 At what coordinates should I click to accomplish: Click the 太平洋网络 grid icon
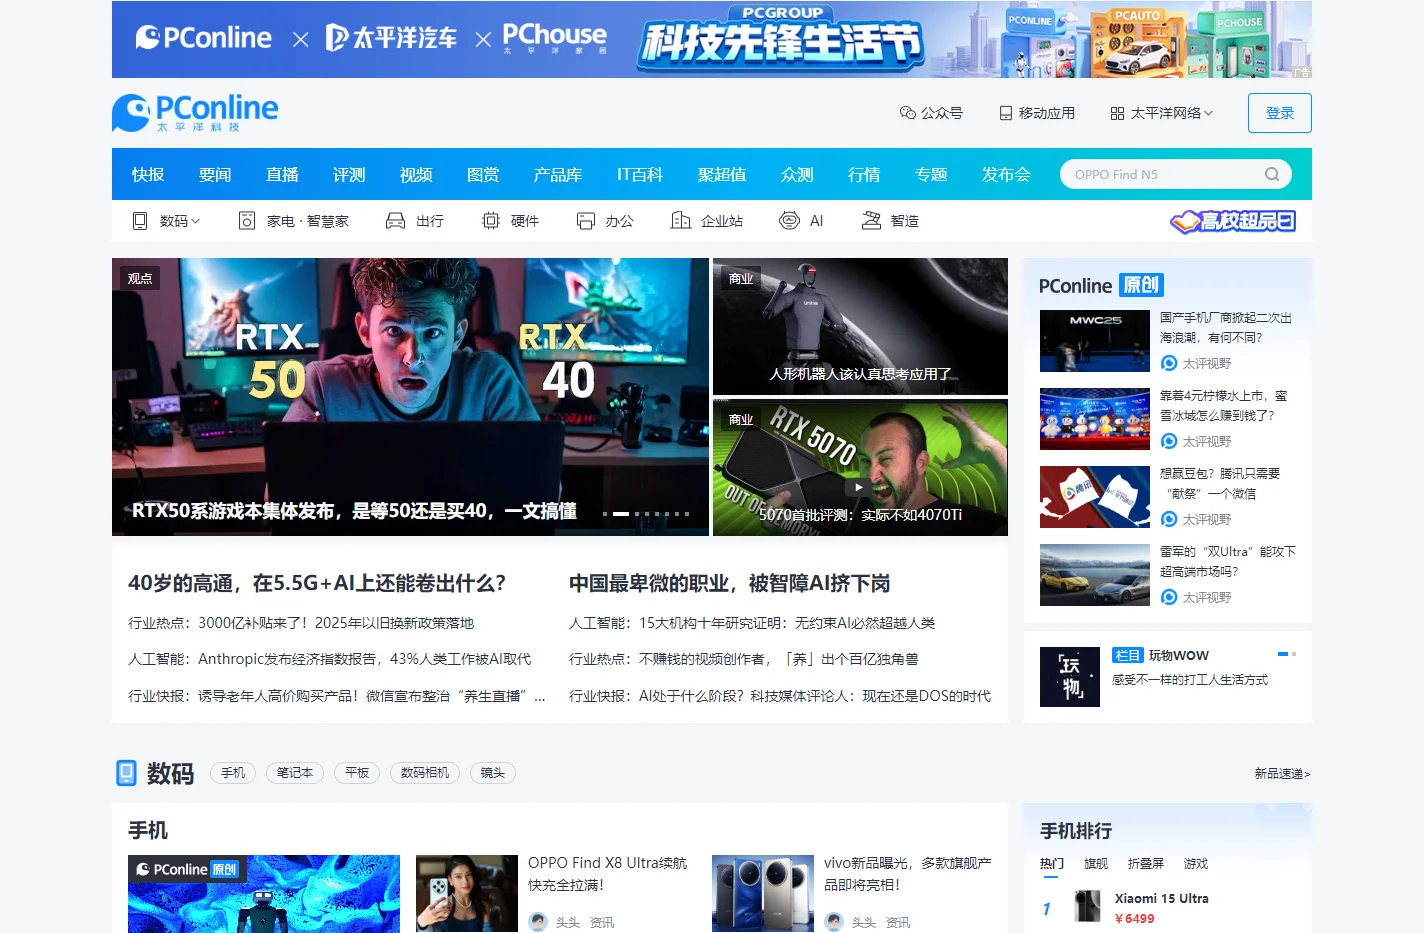pyautogui.click(x=1117, y=113)
